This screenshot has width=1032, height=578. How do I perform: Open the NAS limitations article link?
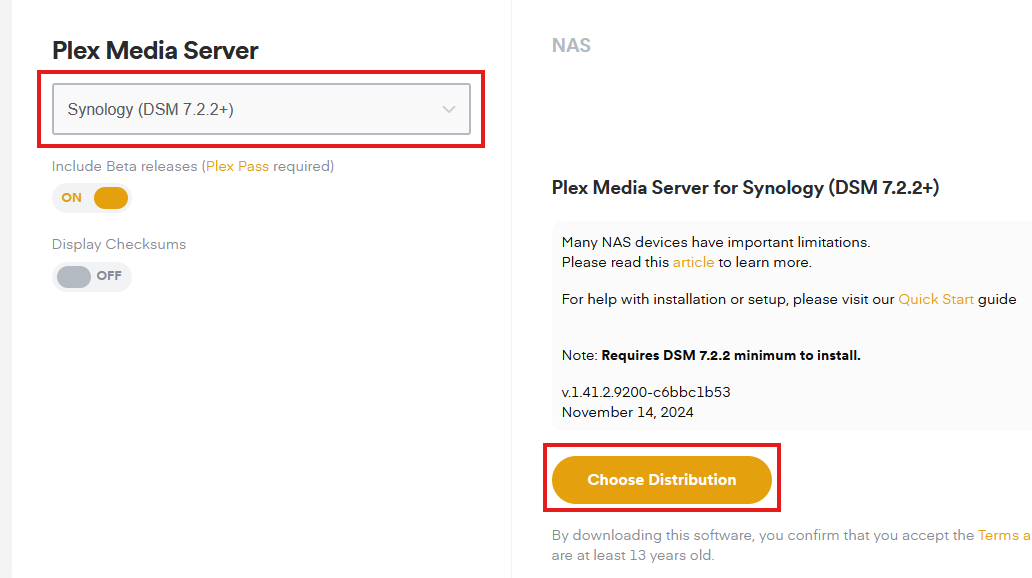[693, 262]
